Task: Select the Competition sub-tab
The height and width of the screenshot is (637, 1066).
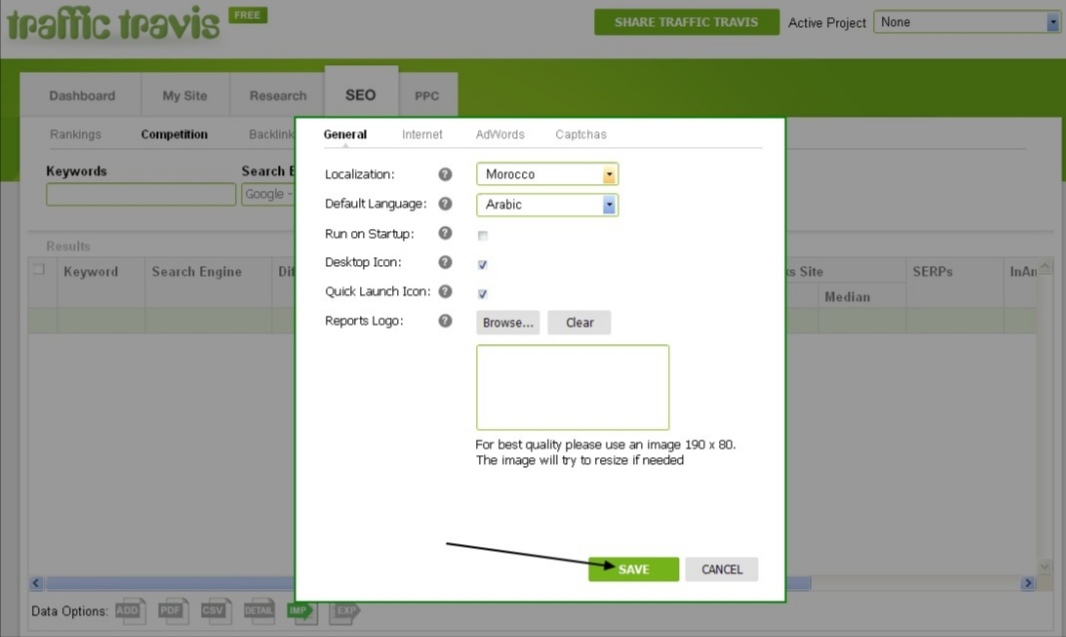Action: coord(174,135)
